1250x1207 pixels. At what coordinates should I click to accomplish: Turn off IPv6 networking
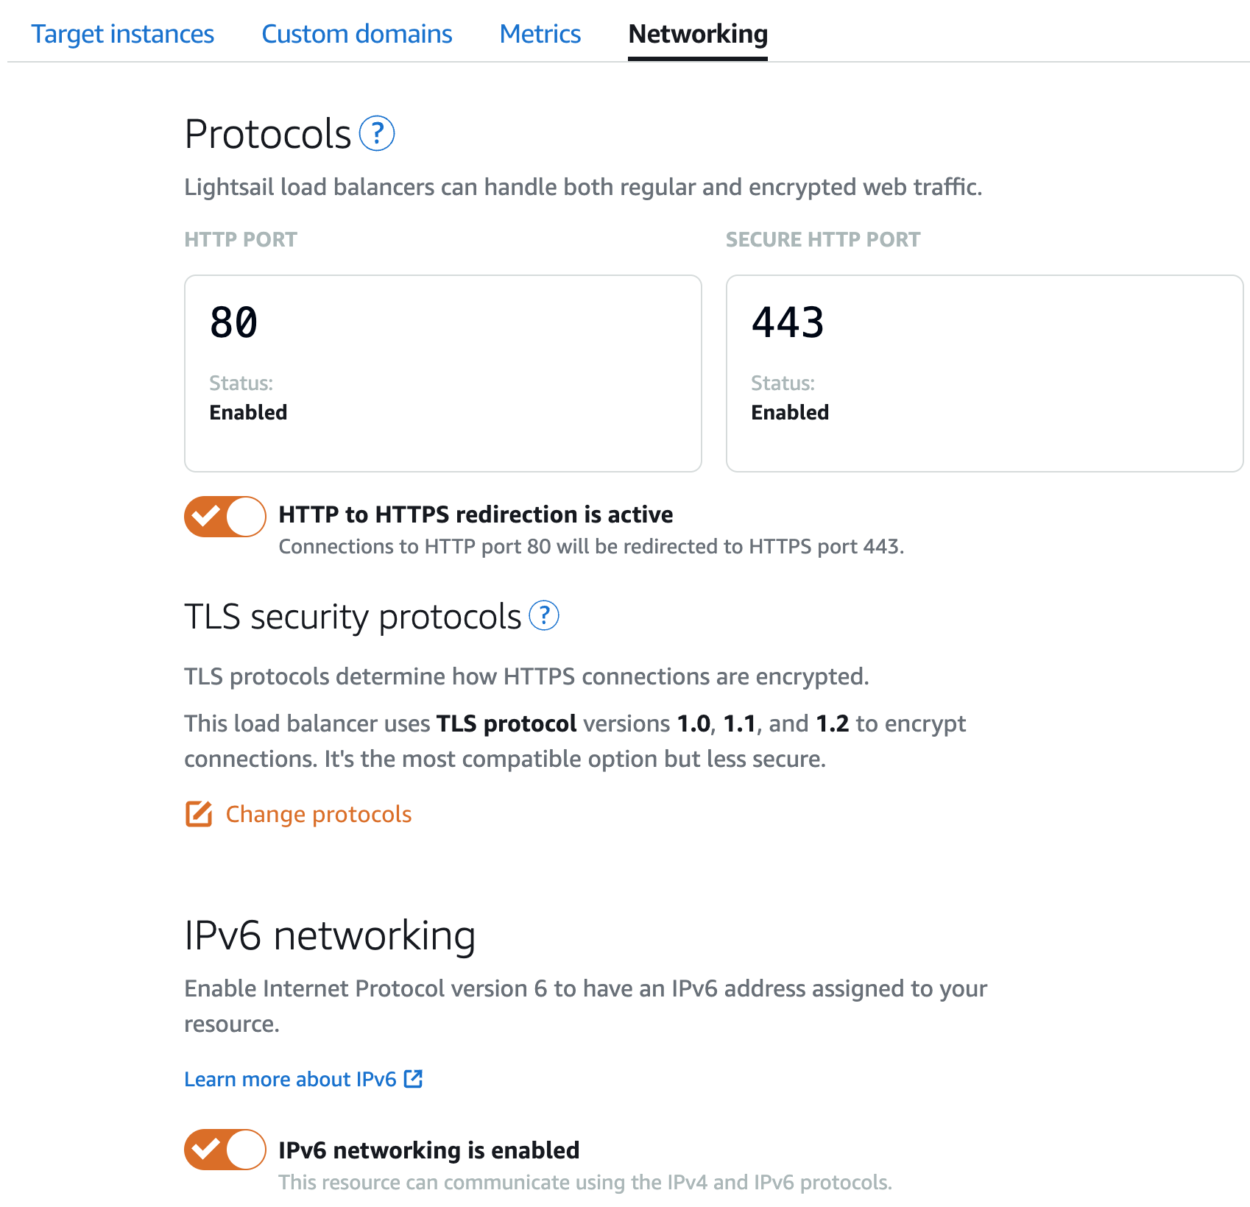(224, 1150)
